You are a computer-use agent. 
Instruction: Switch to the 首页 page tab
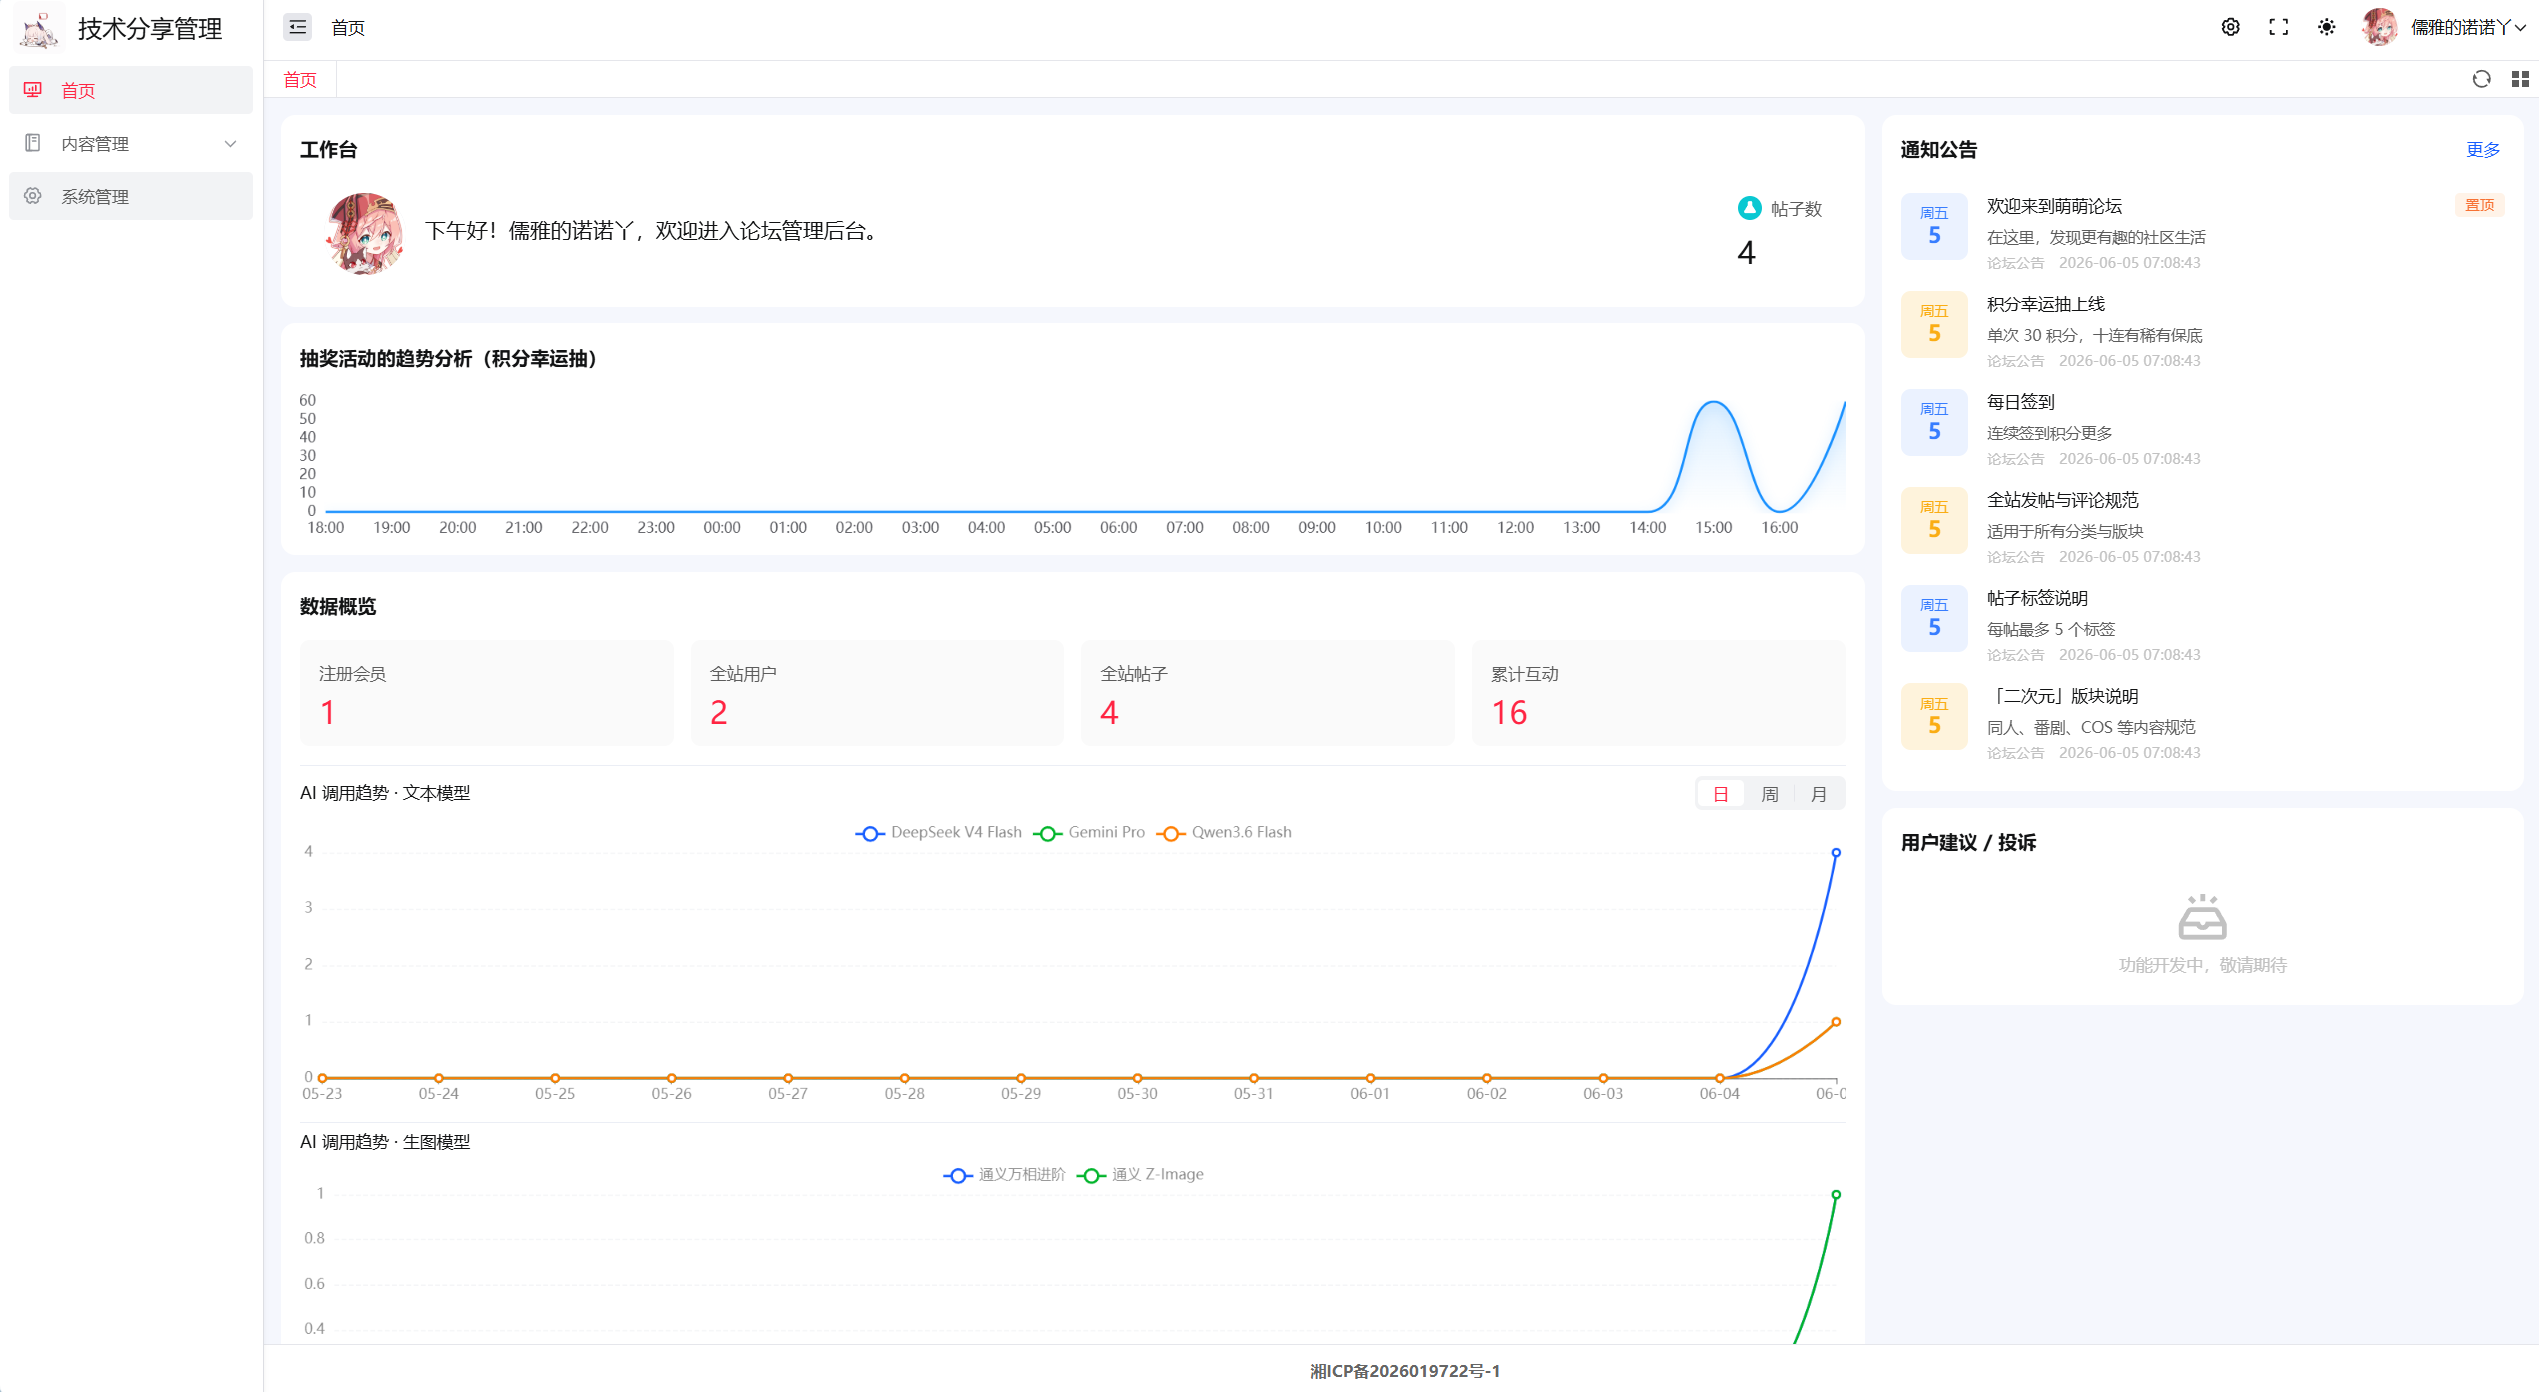[300, 80]
